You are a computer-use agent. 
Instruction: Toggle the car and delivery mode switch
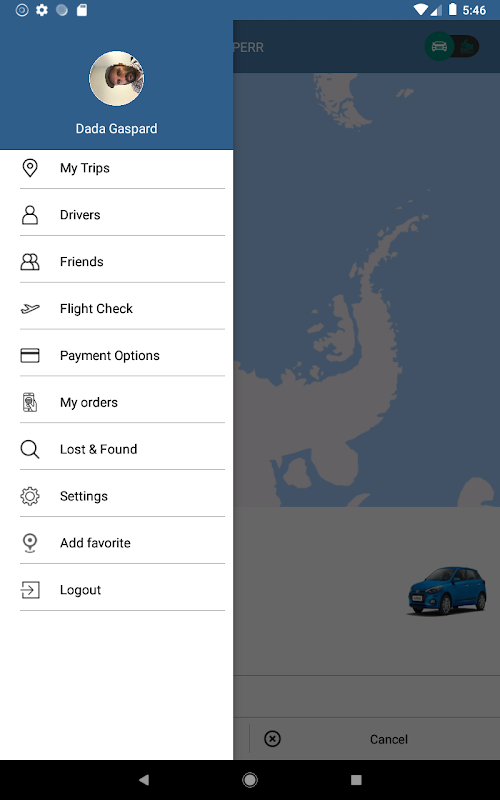click(452, 47)
